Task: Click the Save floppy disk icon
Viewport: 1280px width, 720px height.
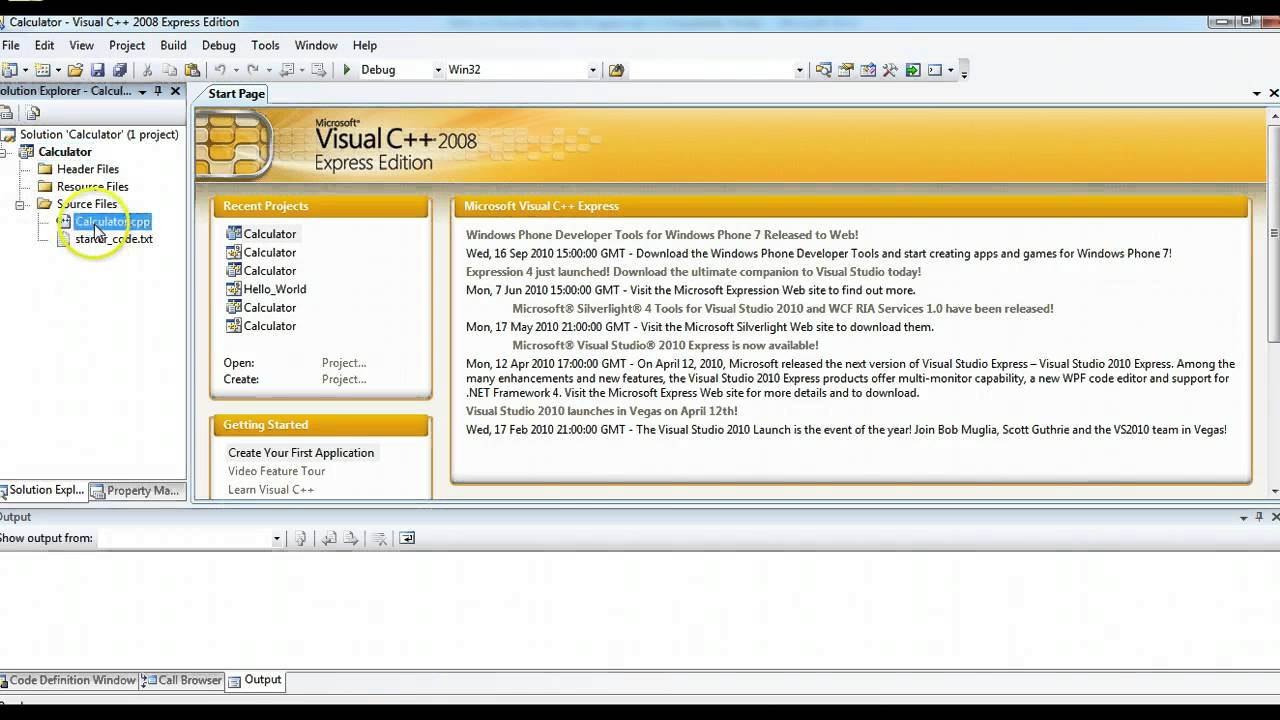Action: point(97,70)
